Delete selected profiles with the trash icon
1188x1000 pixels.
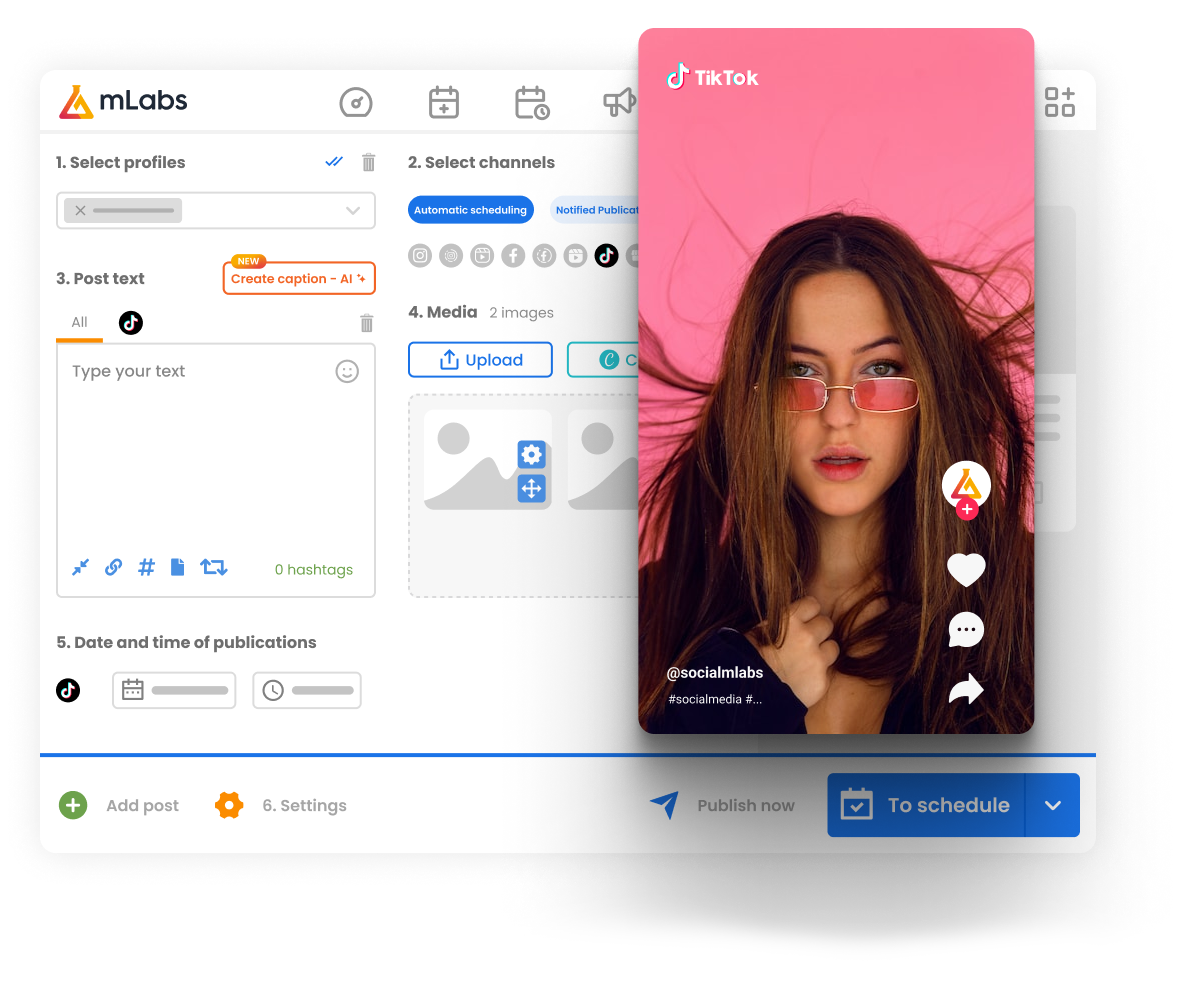[x=368, y=162]
